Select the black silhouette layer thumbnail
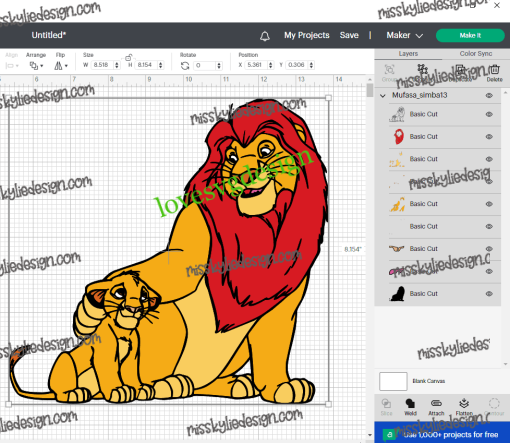 tap(397, 294)
